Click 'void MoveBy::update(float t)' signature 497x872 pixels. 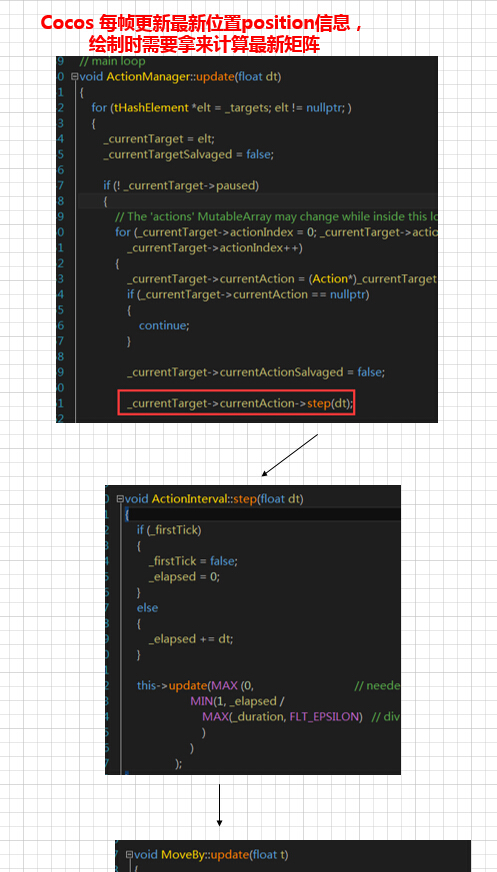211,854
